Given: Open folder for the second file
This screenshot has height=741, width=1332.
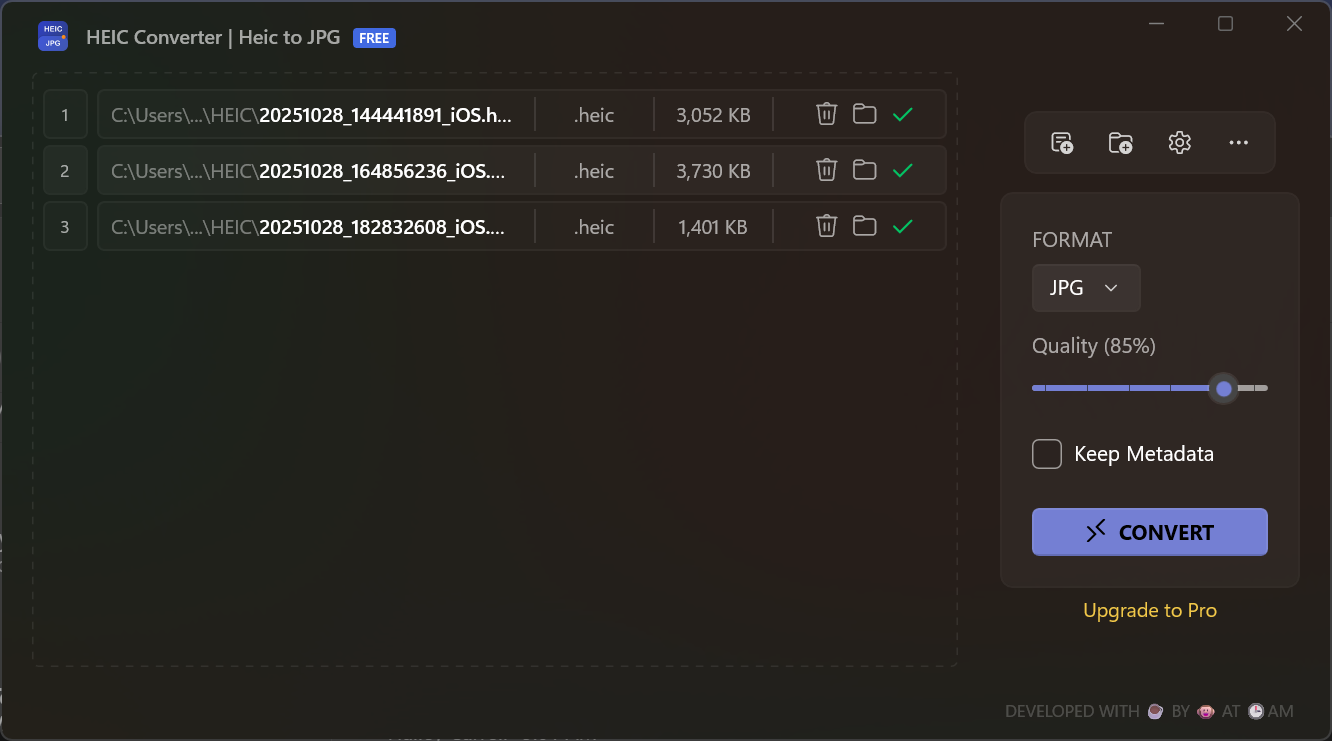Looking at the screenshot, I should (x=864, y=171).
